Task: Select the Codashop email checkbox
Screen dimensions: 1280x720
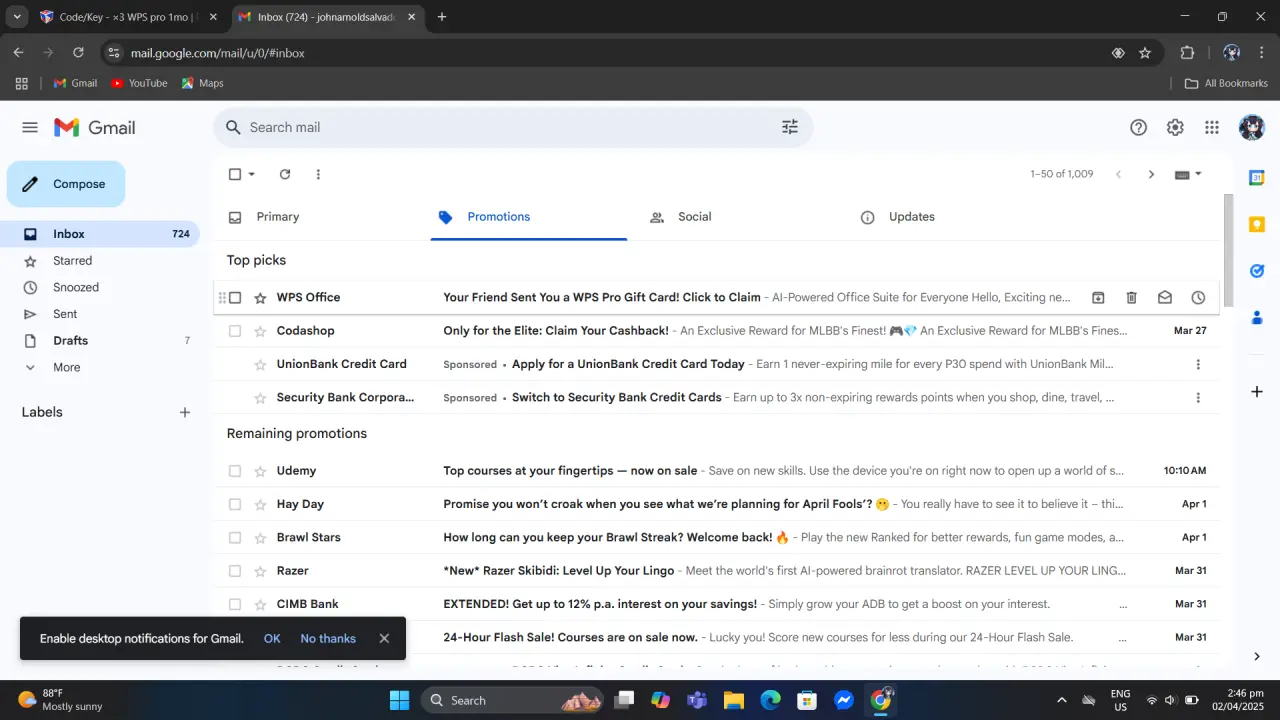Action: point(235,331)
